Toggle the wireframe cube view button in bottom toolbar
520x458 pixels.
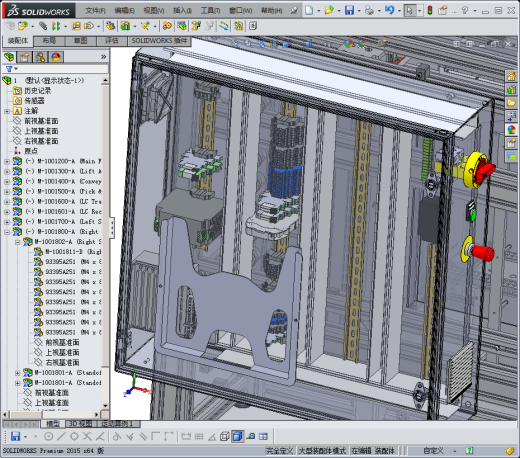(x=225, y=436)
